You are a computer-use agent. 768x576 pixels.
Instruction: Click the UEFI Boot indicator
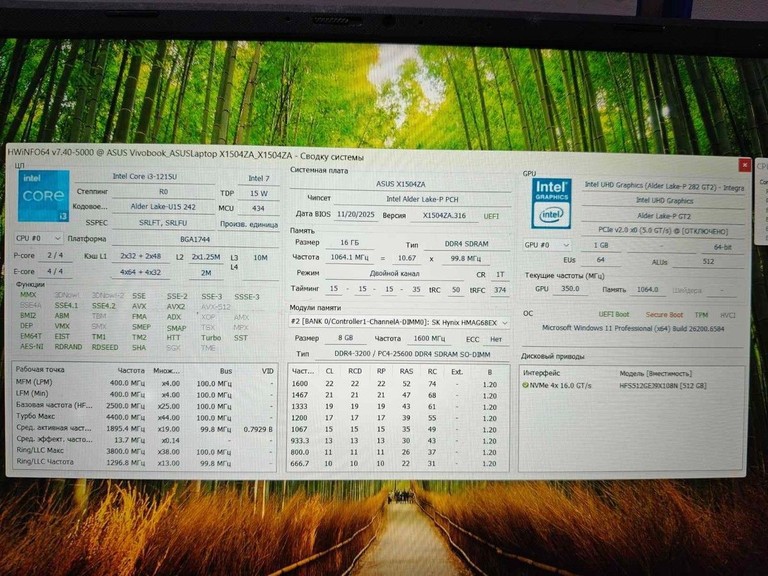[614, 314]
